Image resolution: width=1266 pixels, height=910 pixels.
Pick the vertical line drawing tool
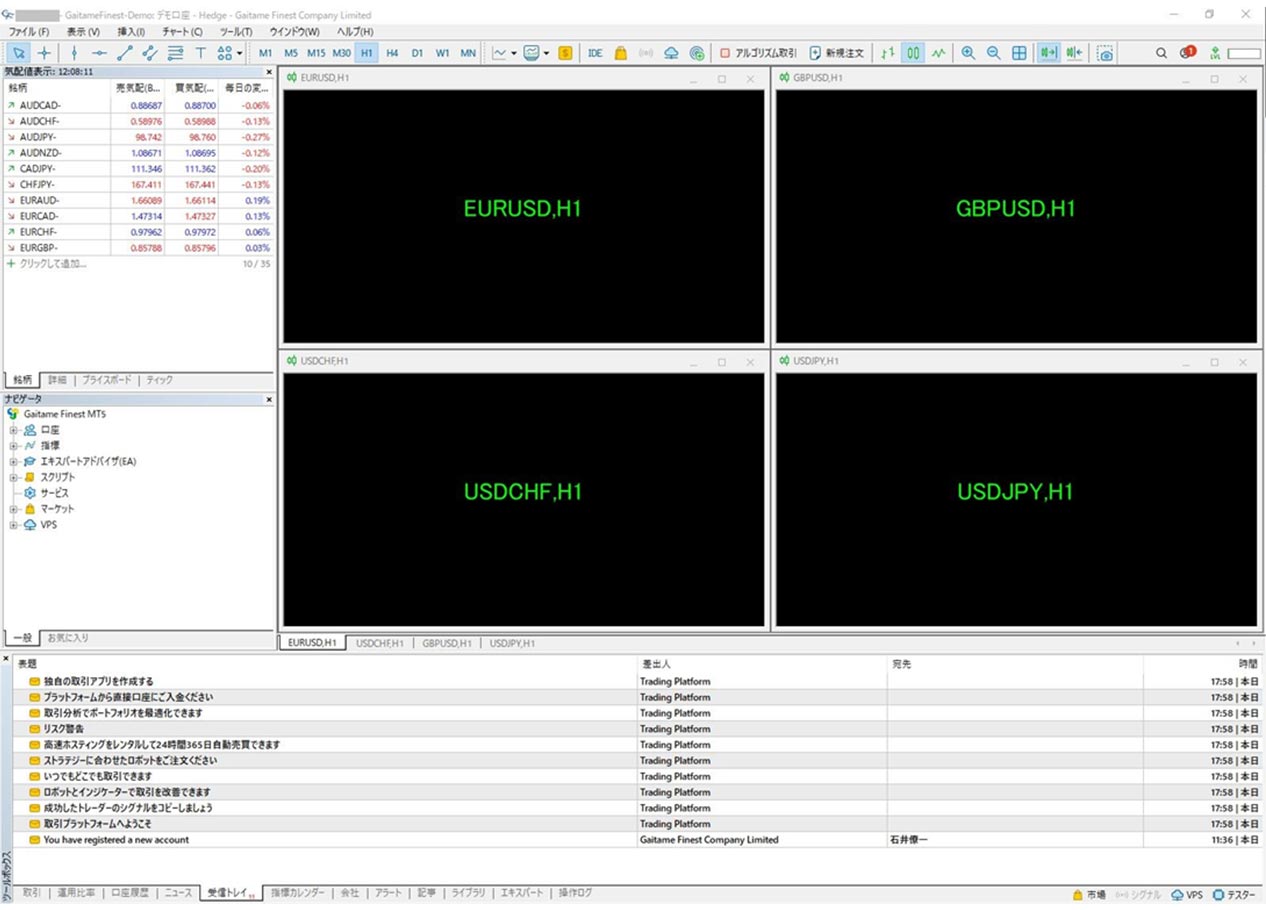tap(74, 53)
